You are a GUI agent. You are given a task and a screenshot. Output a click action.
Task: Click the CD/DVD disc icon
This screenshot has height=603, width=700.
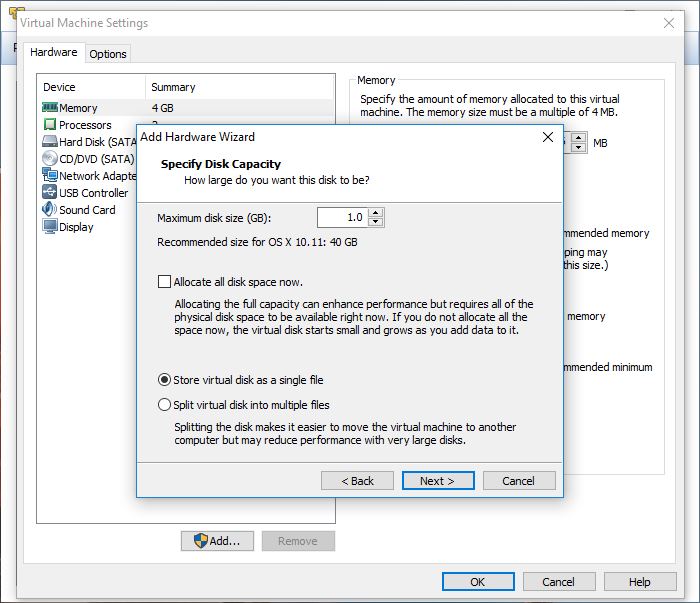[50, 158]
